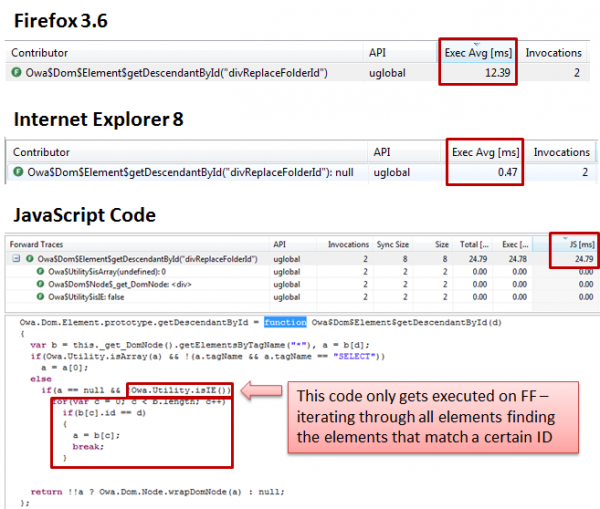This screenshot has height=509, width=600.
Task: Click getElementsByTagName in the code view
Action: [233, 345]
